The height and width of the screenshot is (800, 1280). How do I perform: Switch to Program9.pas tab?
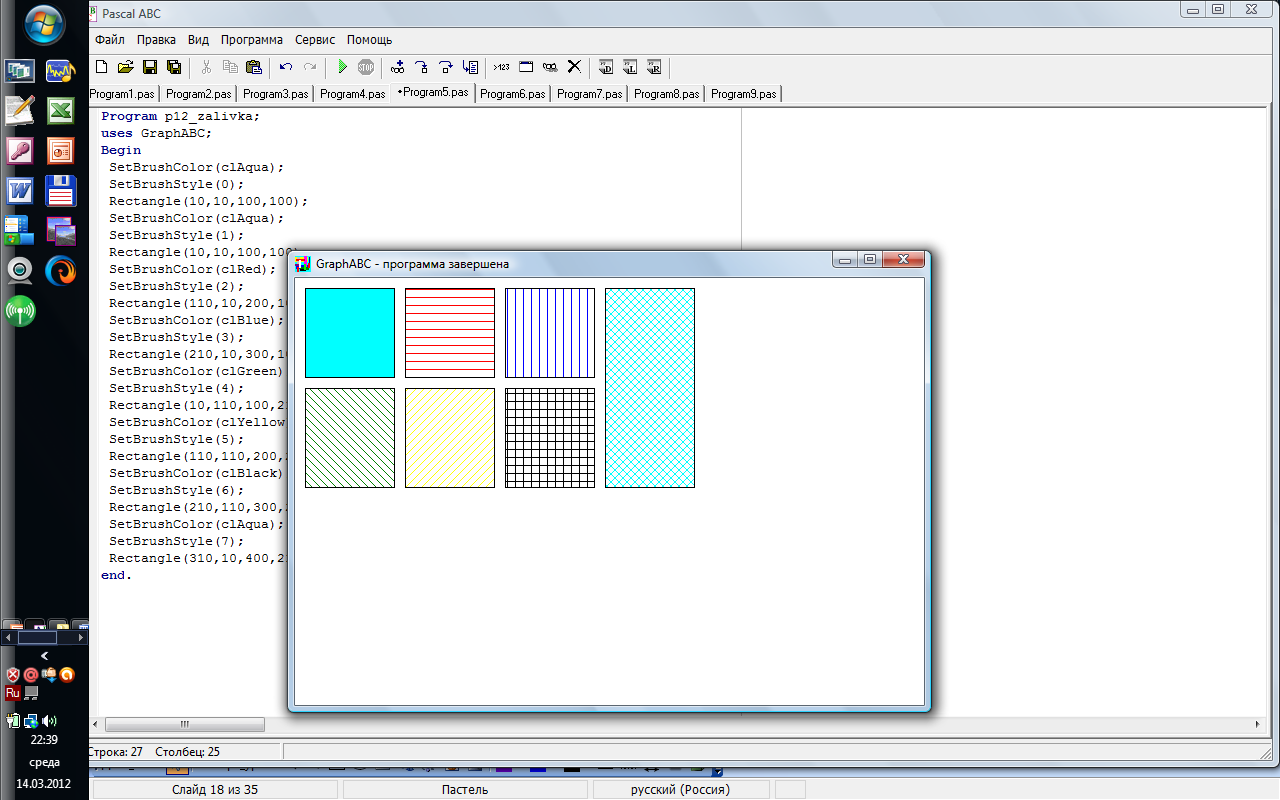(x=743, y=94)
